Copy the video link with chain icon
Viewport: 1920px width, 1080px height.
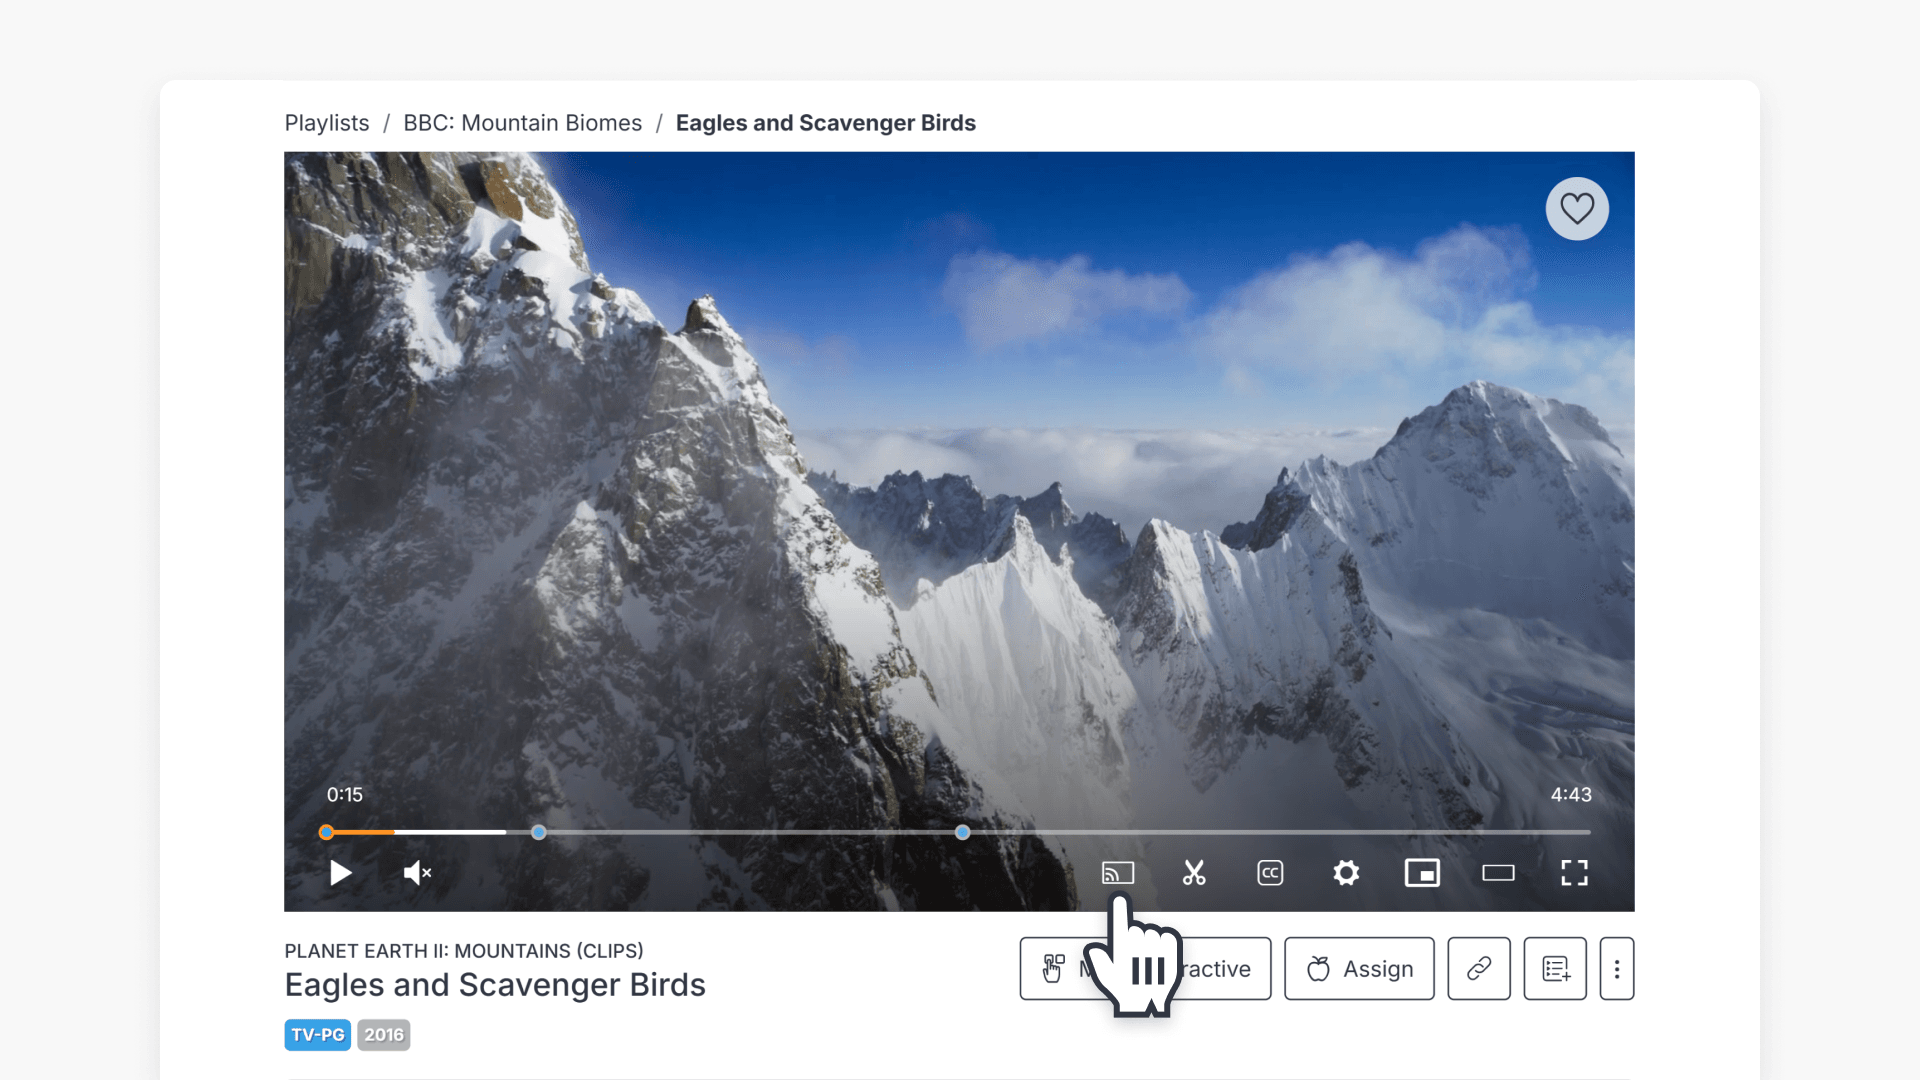(1478, 968)
